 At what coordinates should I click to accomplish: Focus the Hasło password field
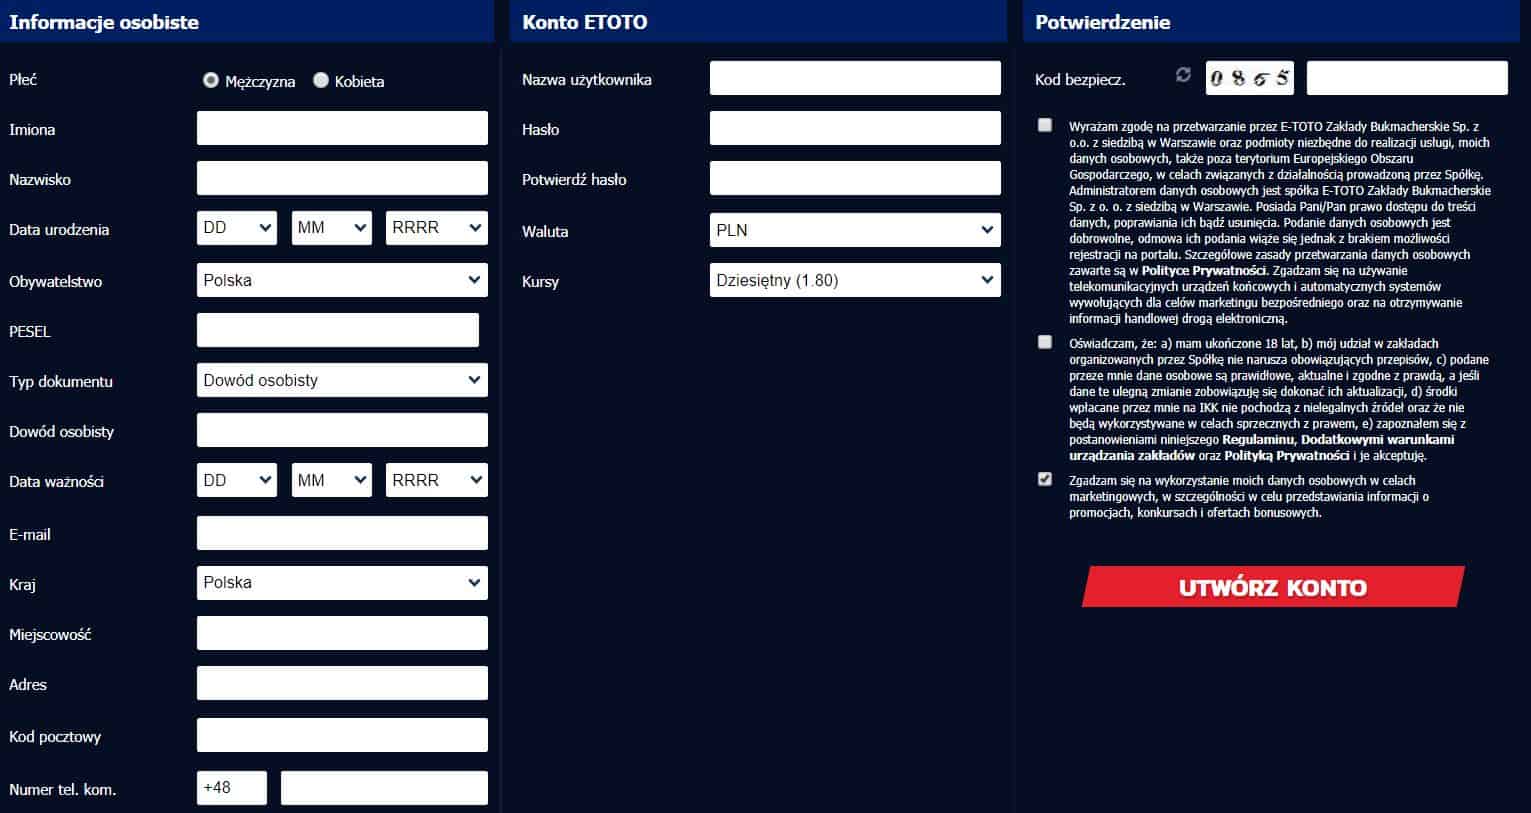855,128
